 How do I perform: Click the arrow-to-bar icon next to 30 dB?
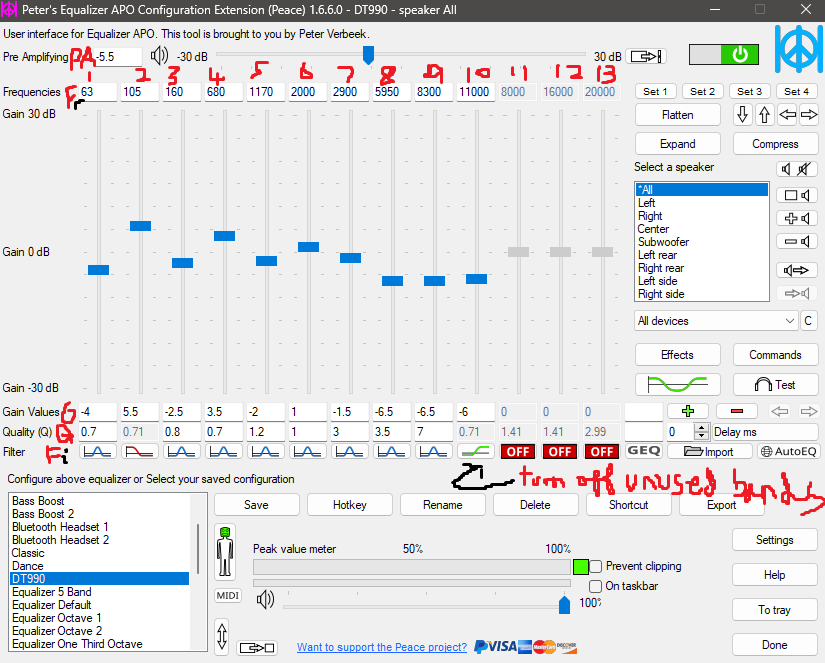coord(646,56)
